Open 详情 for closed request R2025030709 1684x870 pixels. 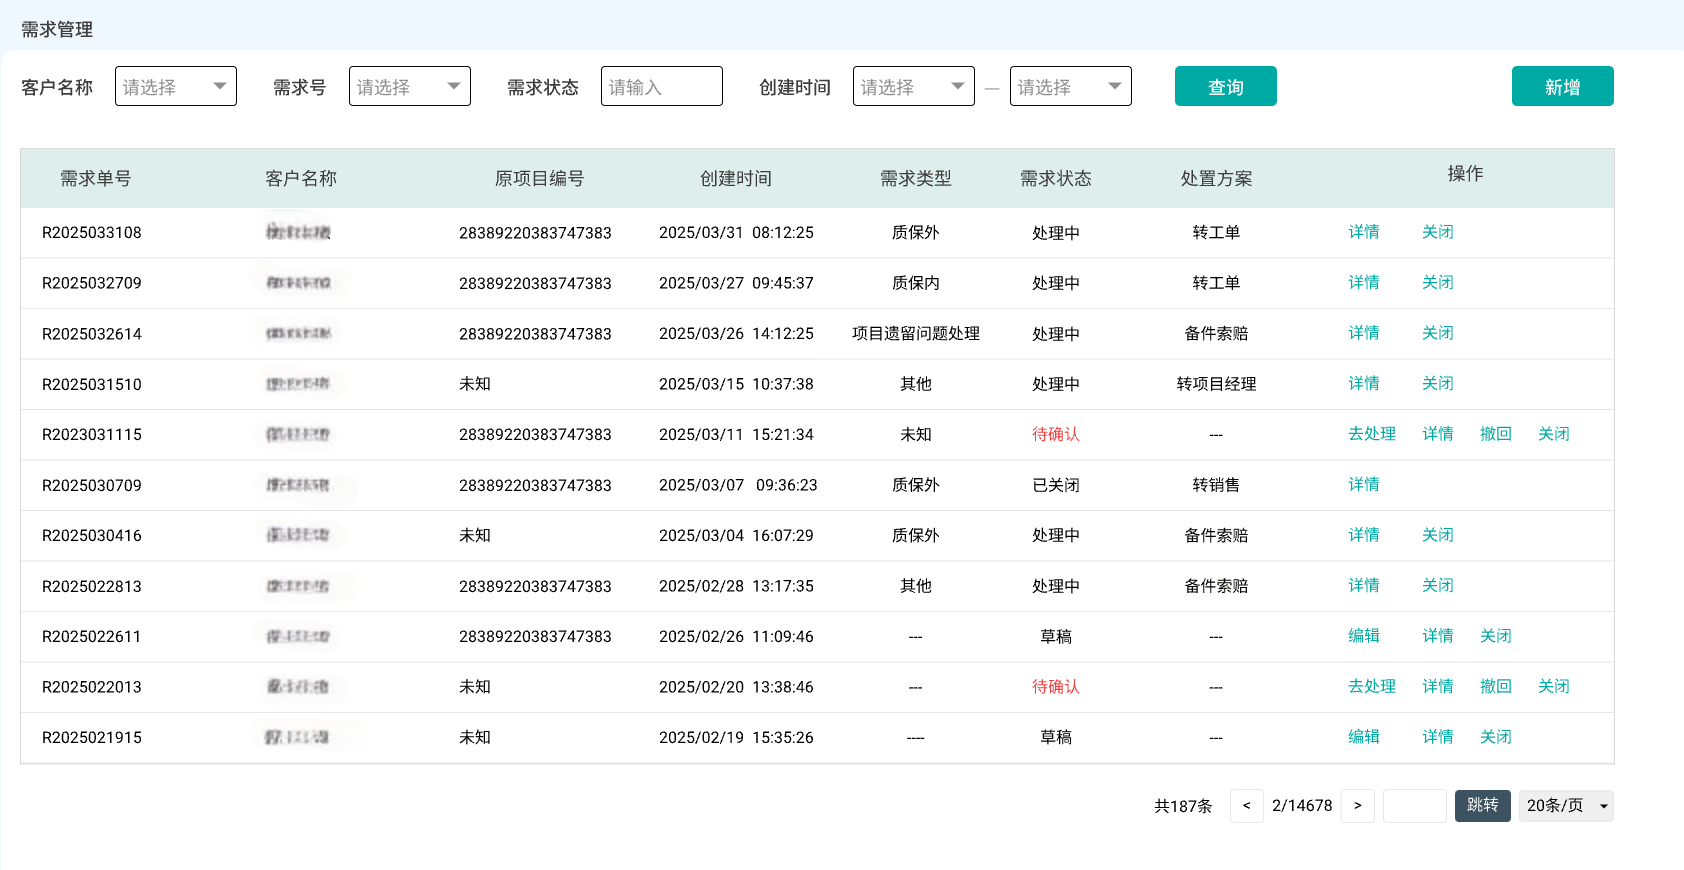(1363, 485)
